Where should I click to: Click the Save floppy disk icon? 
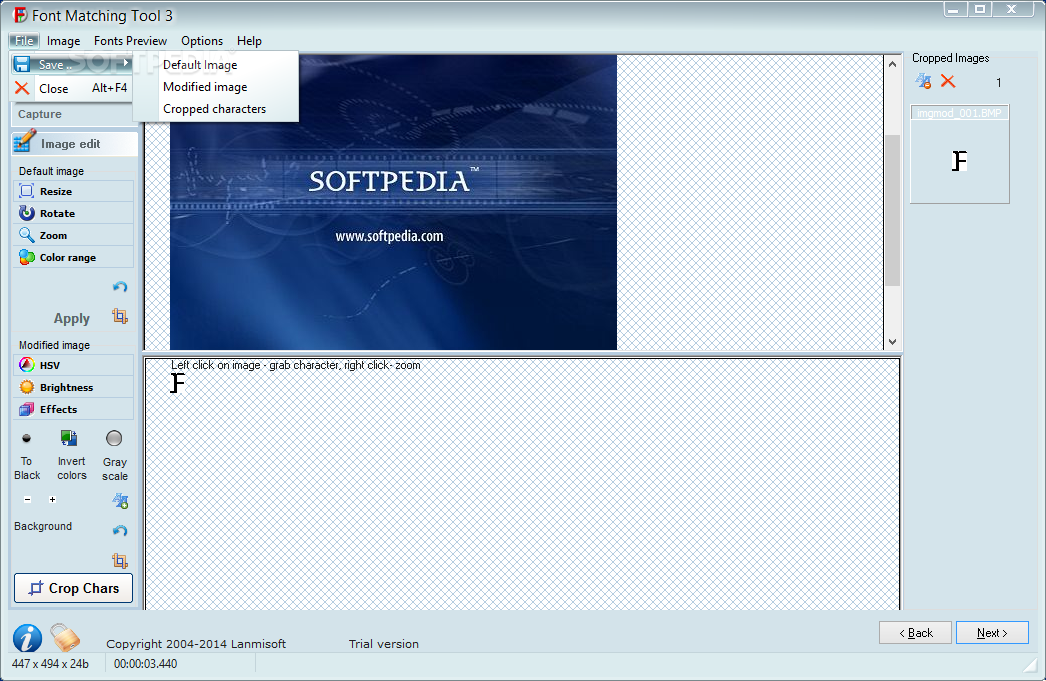pyautogui.click(x=22, y=64)
